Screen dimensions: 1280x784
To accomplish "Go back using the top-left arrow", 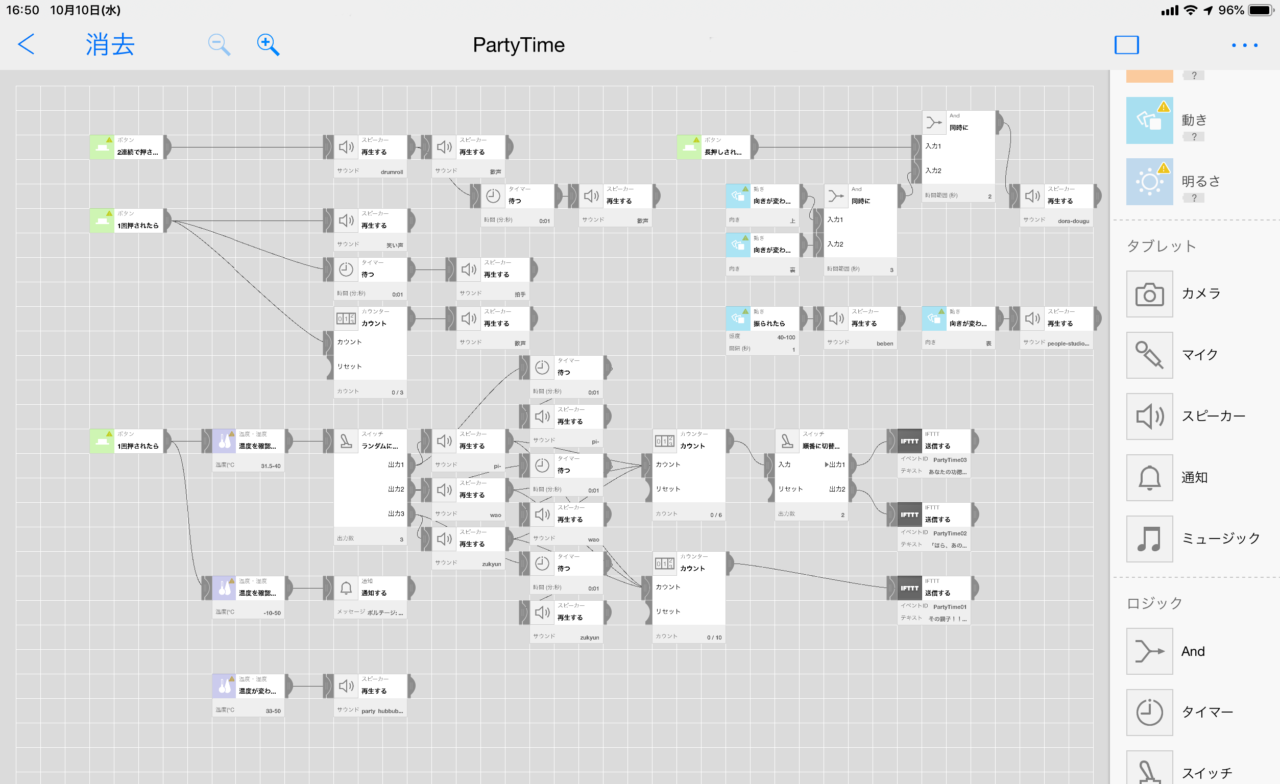I will [27, 45].
